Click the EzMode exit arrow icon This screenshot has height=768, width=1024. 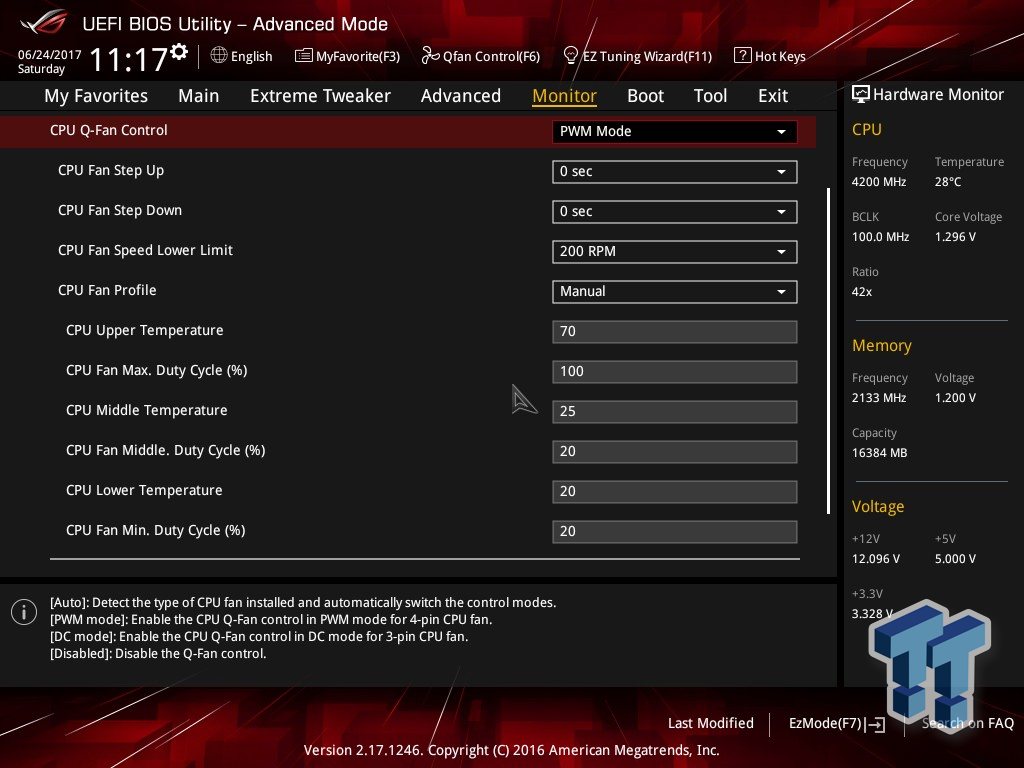point(876,724)
